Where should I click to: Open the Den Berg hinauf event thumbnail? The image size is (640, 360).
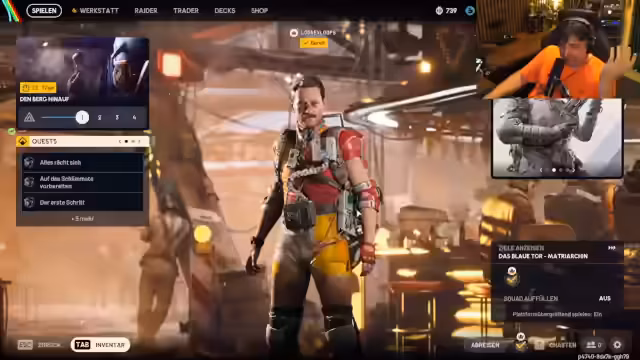pyautogui.click(x=82, y=71)
